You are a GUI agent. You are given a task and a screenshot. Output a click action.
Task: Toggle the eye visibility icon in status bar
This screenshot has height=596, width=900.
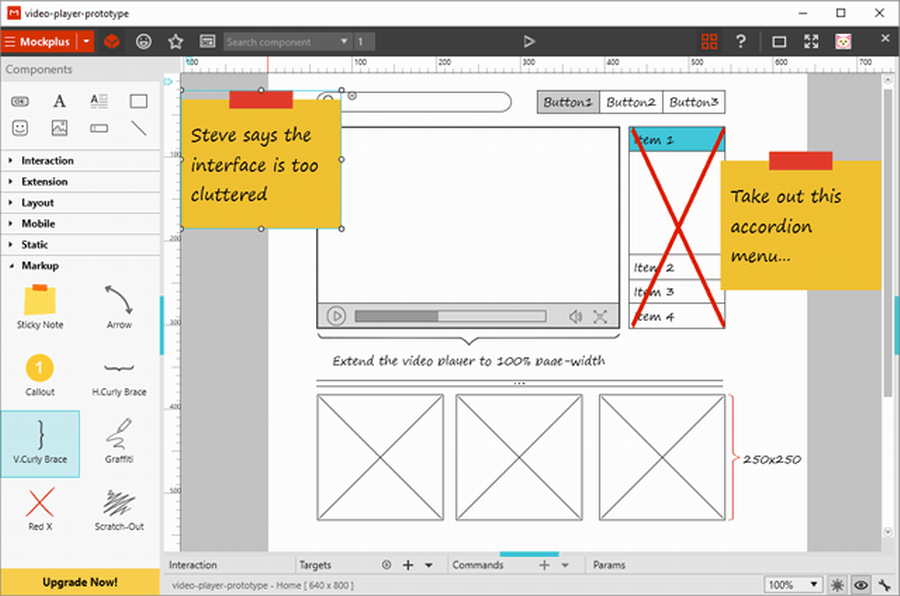tap(859, 584)
